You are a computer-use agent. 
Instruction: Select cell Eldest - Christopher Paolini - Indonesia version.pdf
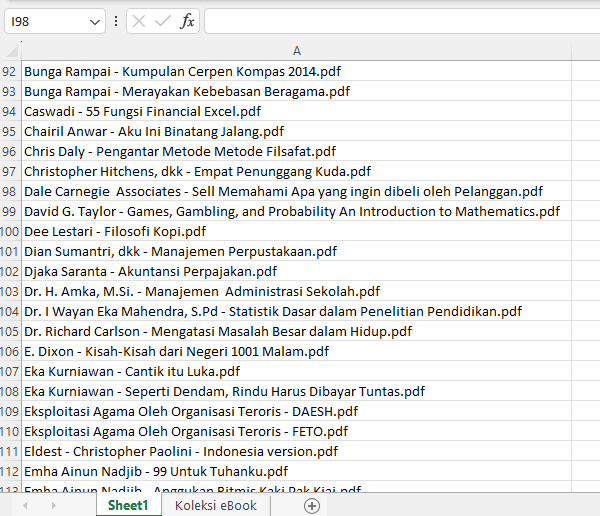pos(297,451)
